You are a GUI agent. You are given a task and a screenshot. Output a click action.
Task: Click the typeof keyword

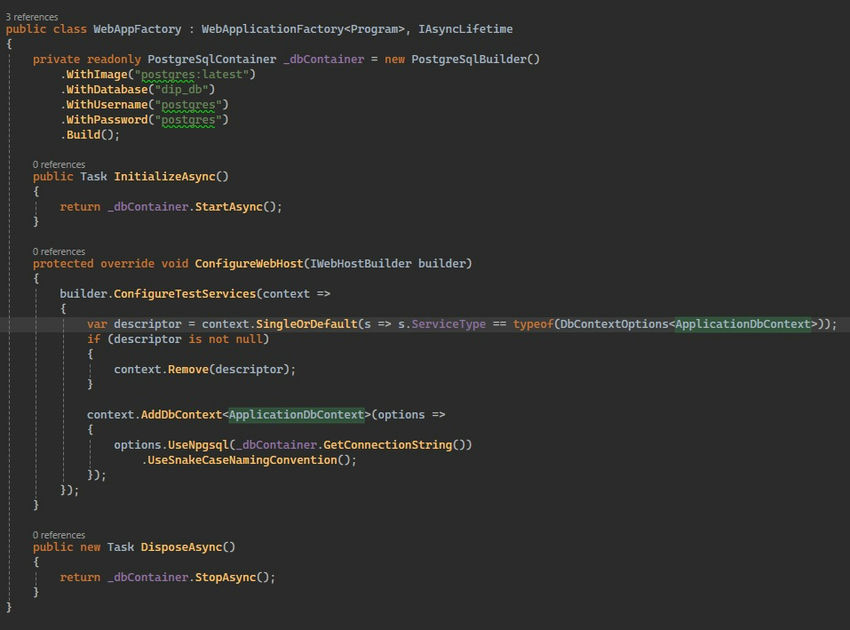click(533, 324)
